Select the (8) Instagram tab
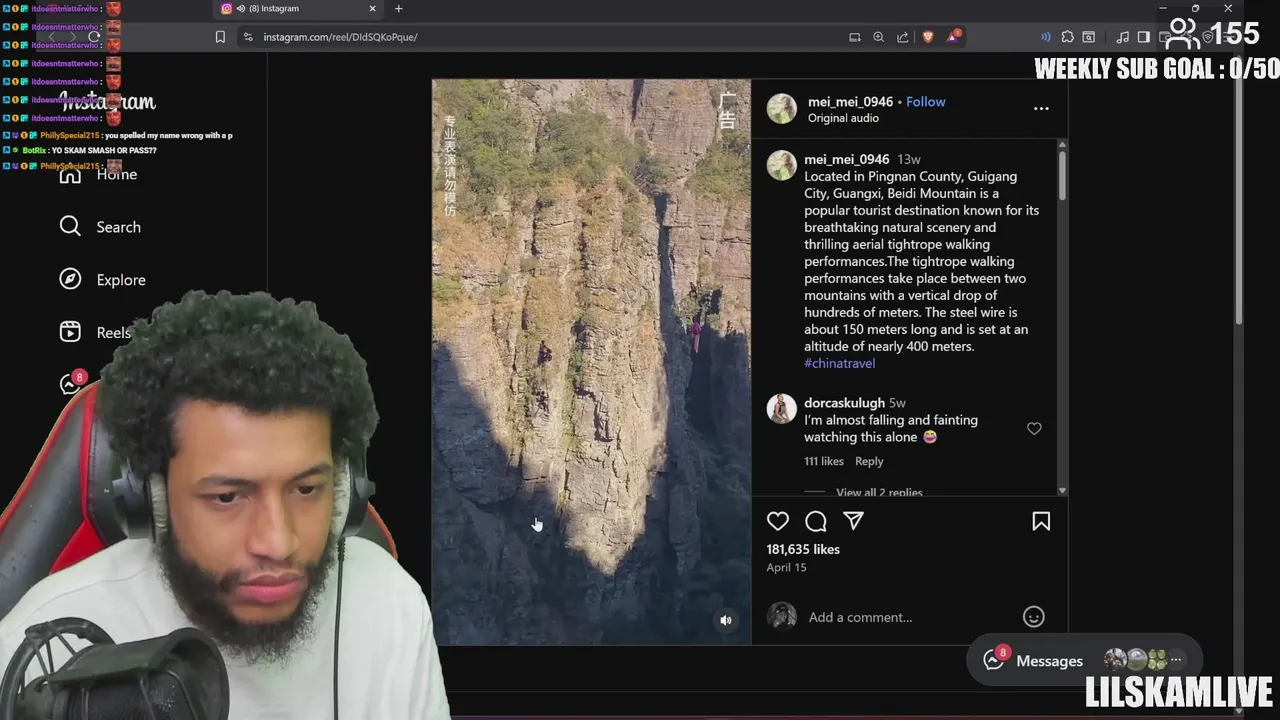1280x720 pixels. click(298, 9)
